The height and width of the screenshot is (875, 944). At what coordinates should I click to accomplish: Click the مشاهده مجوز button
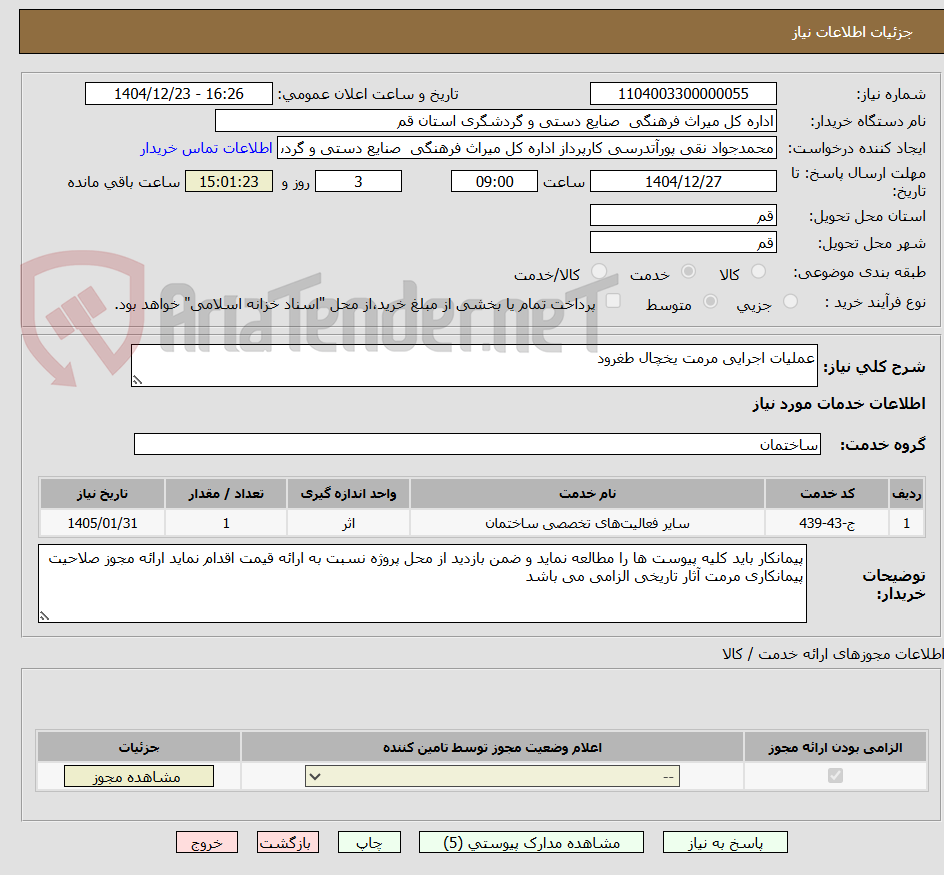click(138, 776)
